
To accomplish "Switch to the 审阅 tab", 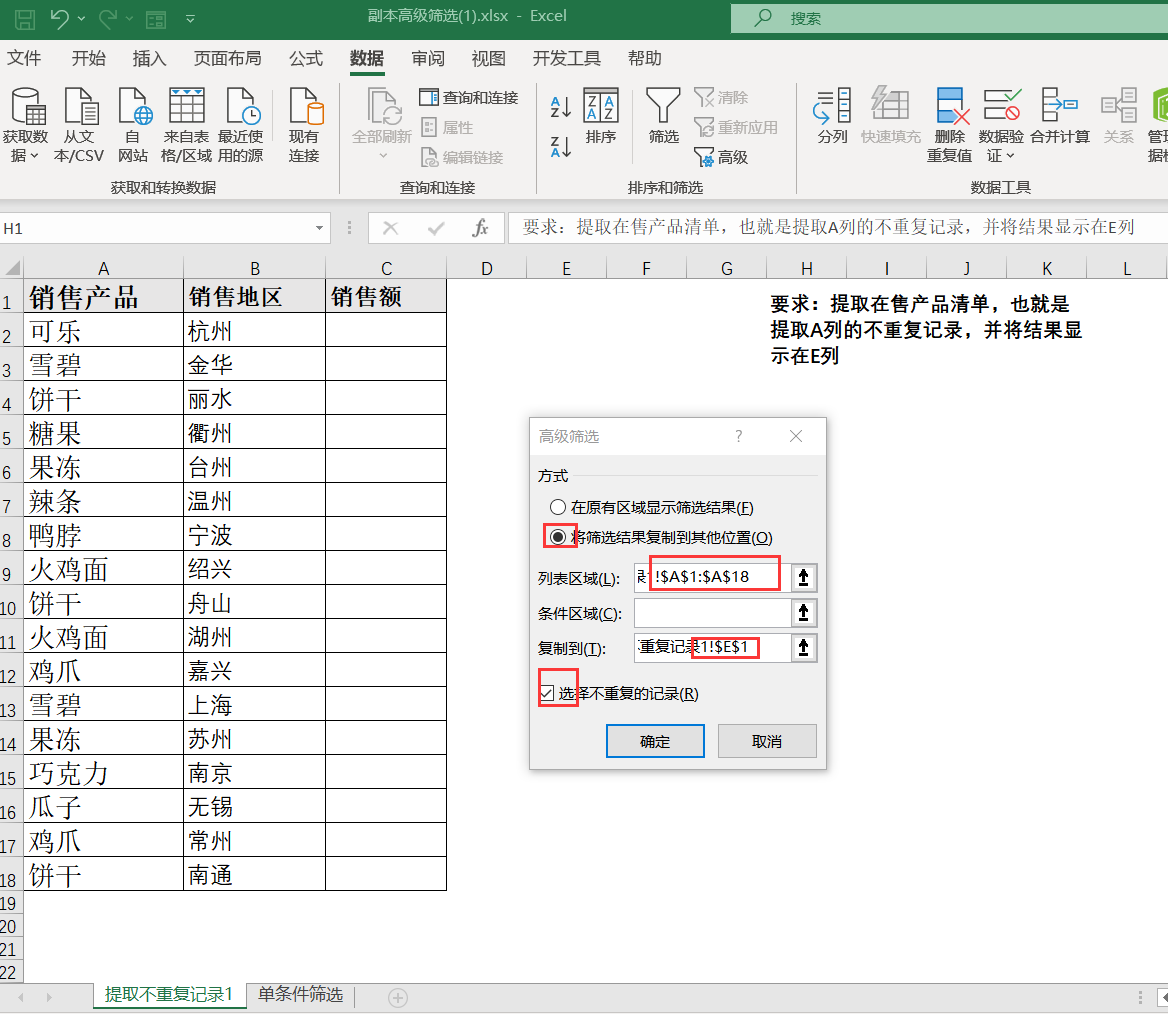I will pos(428,58).
